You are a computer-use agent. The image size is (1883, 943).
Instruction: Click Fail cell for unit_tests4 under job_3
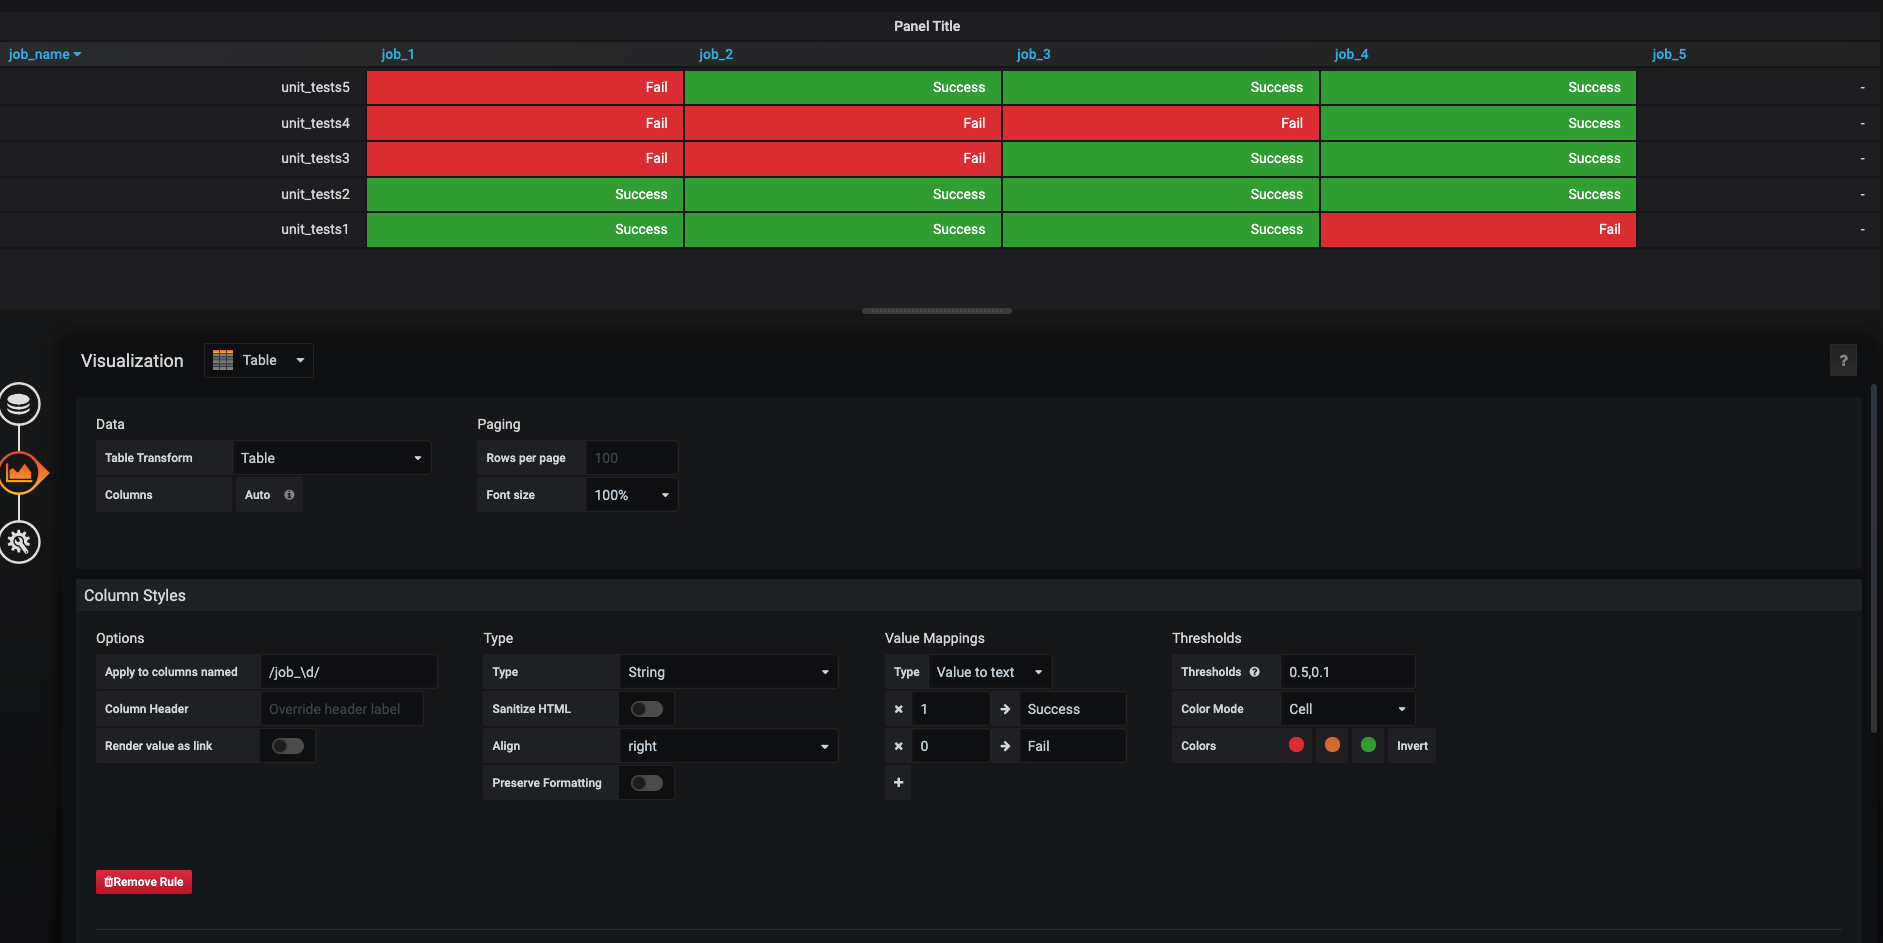(x=1161, y=123)
